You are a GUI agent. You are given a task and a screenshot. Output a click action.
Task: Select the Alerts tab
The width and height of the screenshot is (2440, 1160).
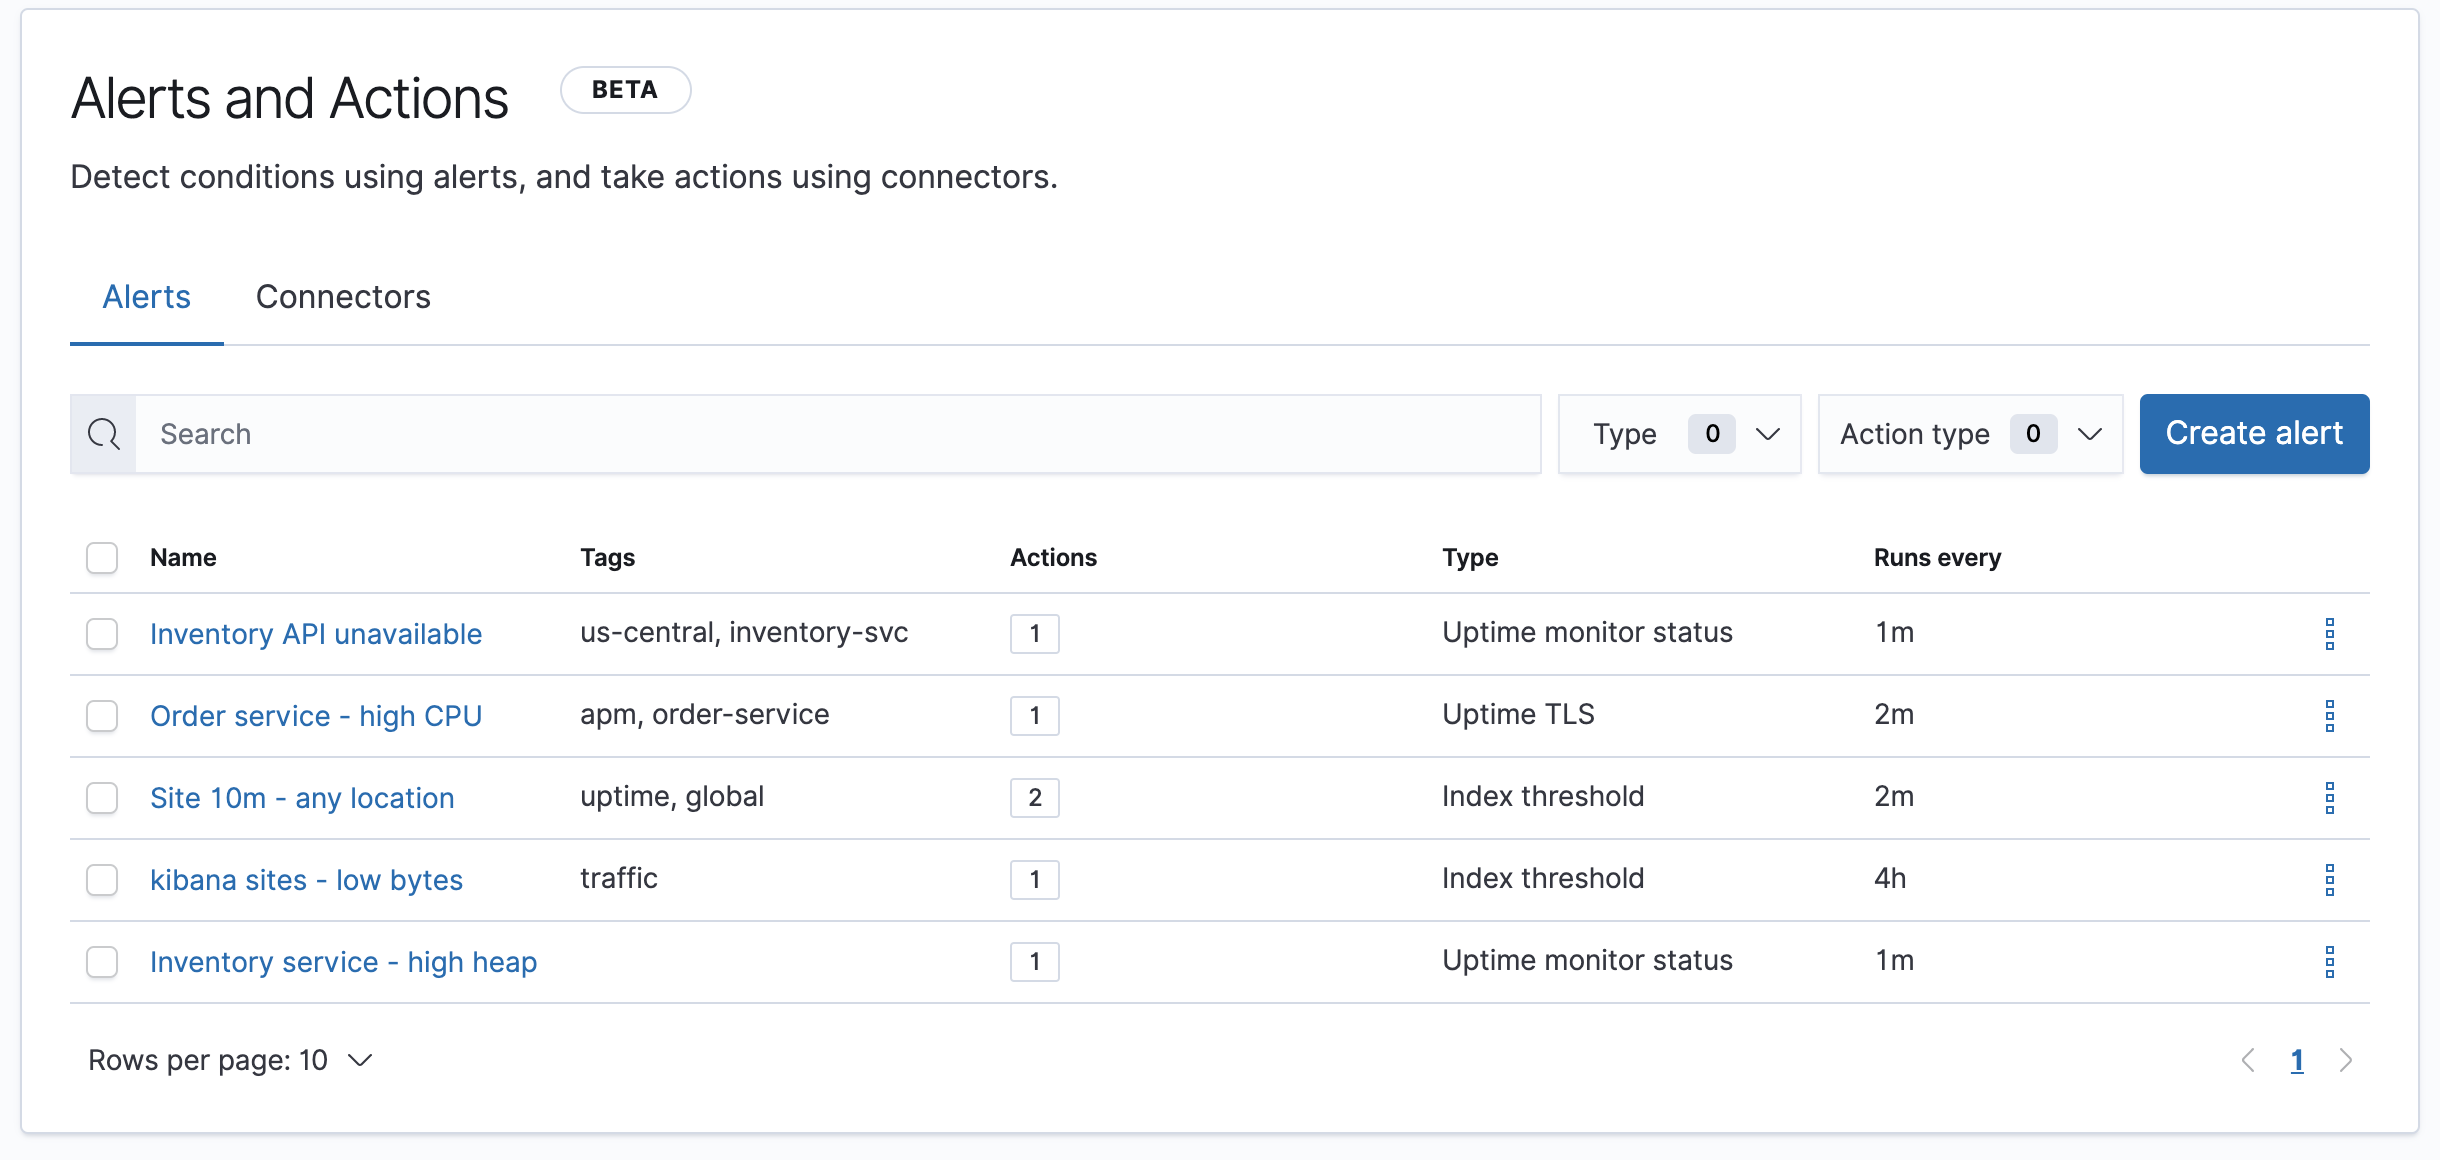146,296
